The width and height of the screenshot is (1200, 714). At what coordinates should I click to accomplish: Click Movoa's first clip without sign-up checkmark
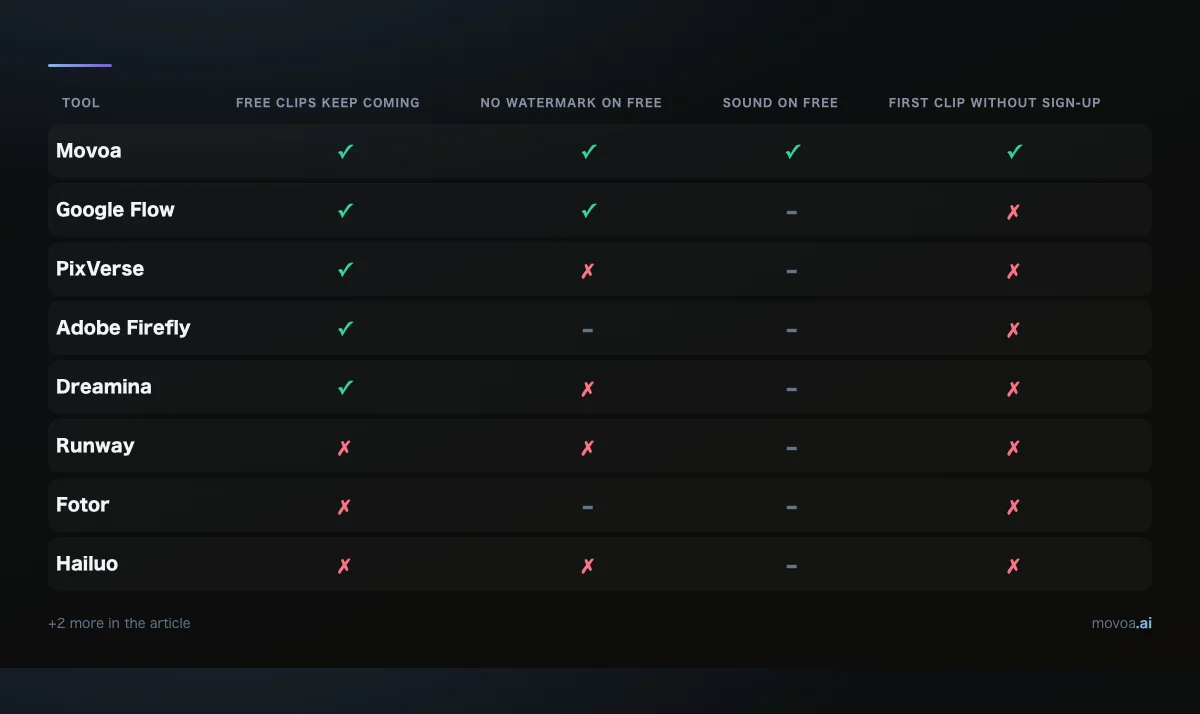(x=1015, y=152)
